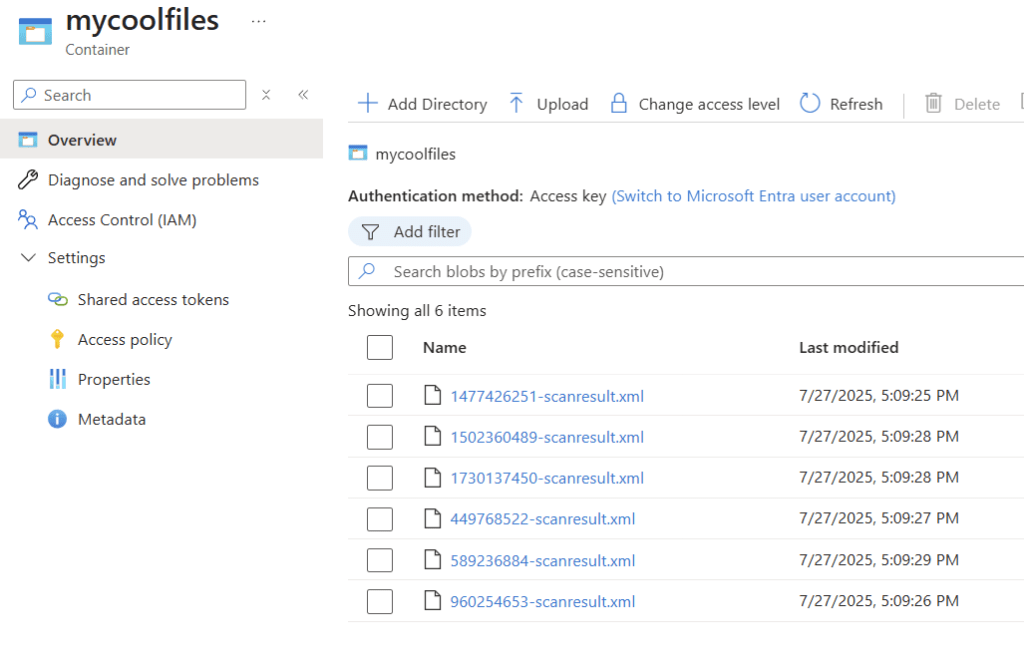Viewport: 1024px width, 660px height.
Task: Collapse the sidebar with double chevron
Action: pos(303,95)
